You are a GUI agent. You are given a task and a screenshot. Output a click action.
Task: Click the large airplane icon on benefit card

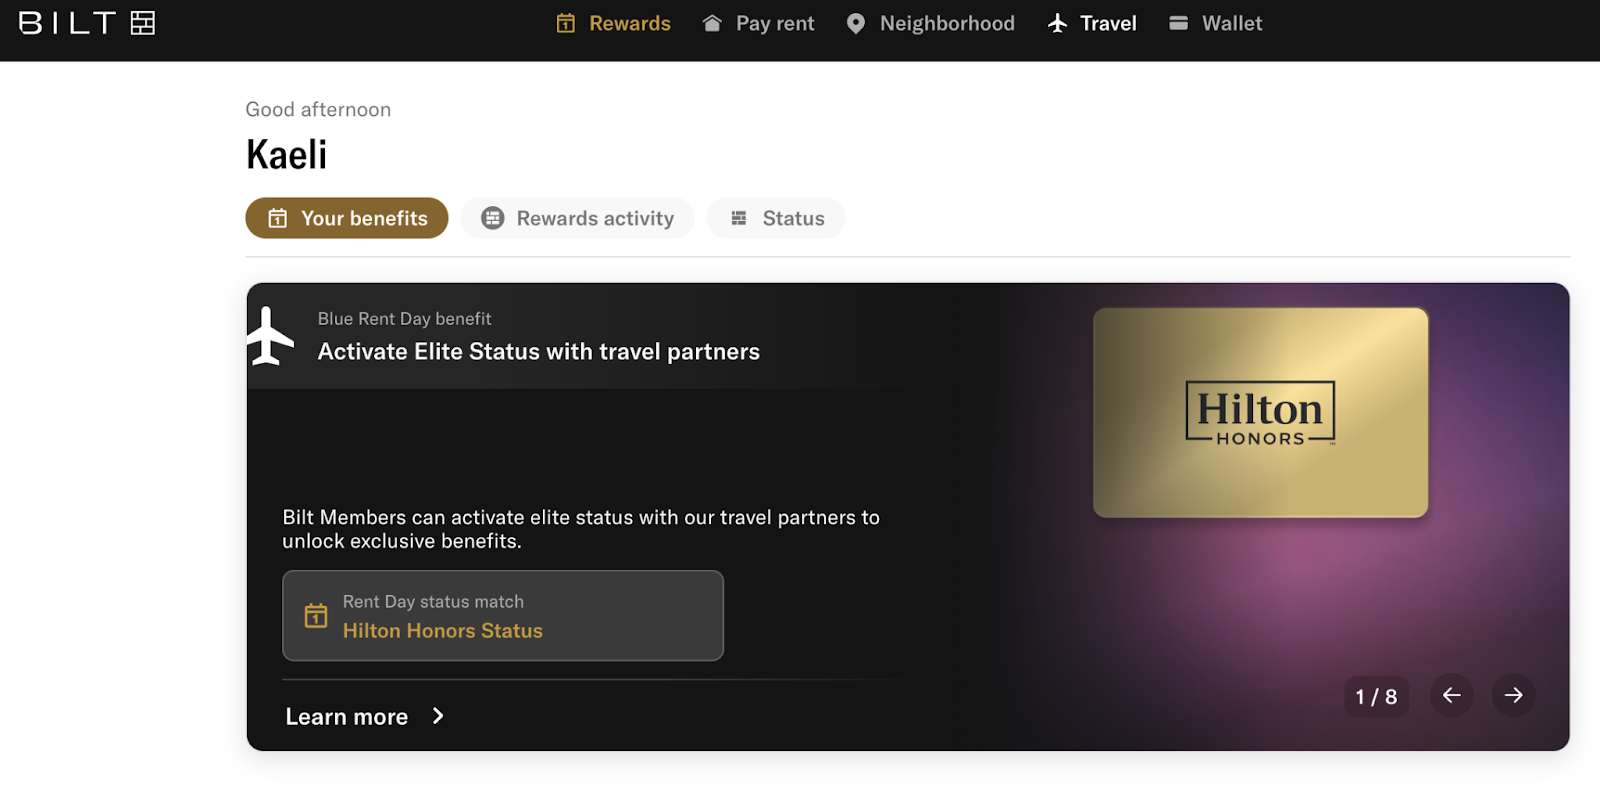[x=270, y=336]
